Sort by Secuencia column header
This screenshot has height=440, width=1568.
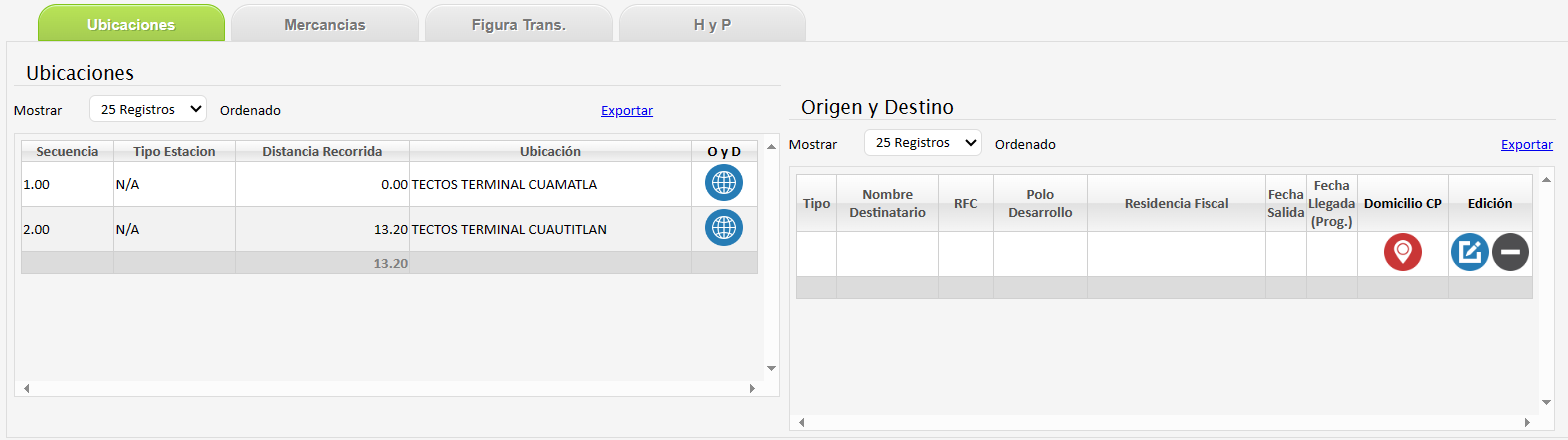(67, 151)
